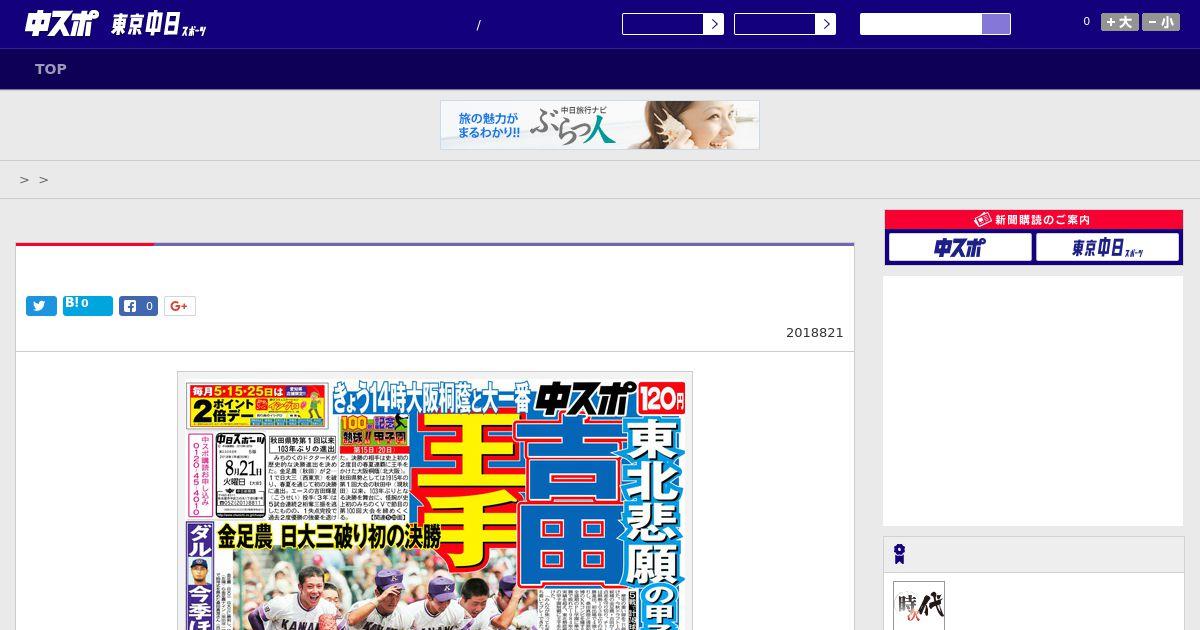This screenshot has width=1200, height=630.
Task: Share the article on Google+
Action: [x=180, y=306]
